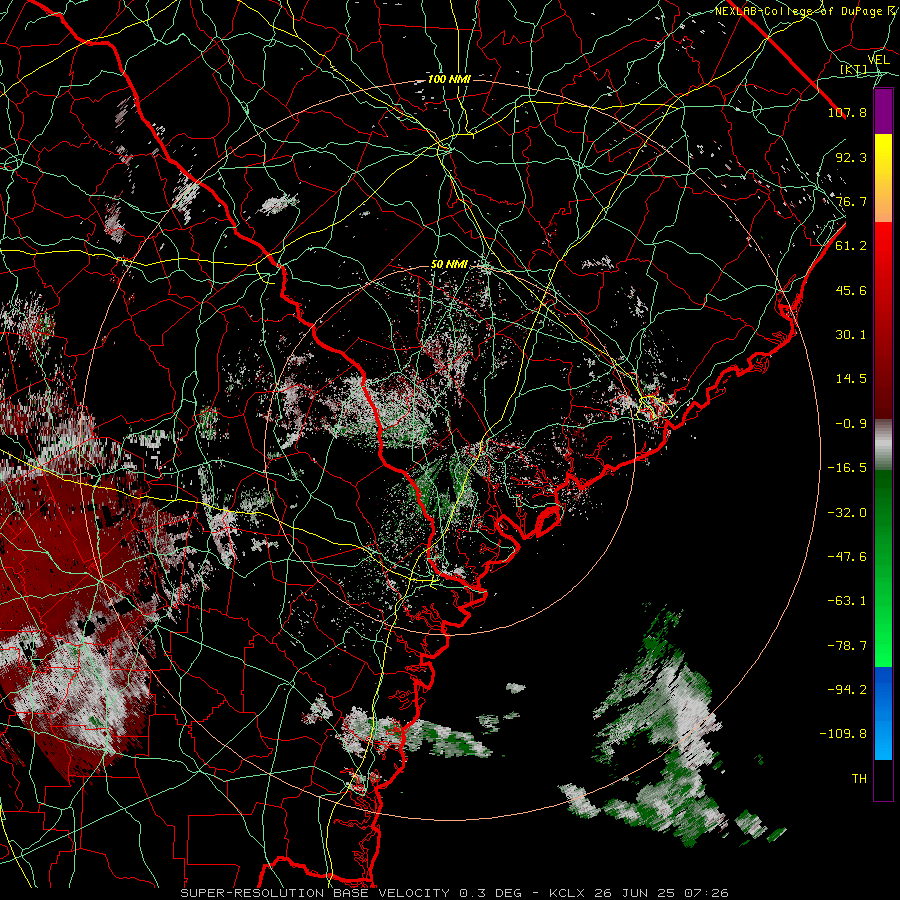Click the 50 NMI range ring label
The image size is (900, 900).
tap(449, 265)
